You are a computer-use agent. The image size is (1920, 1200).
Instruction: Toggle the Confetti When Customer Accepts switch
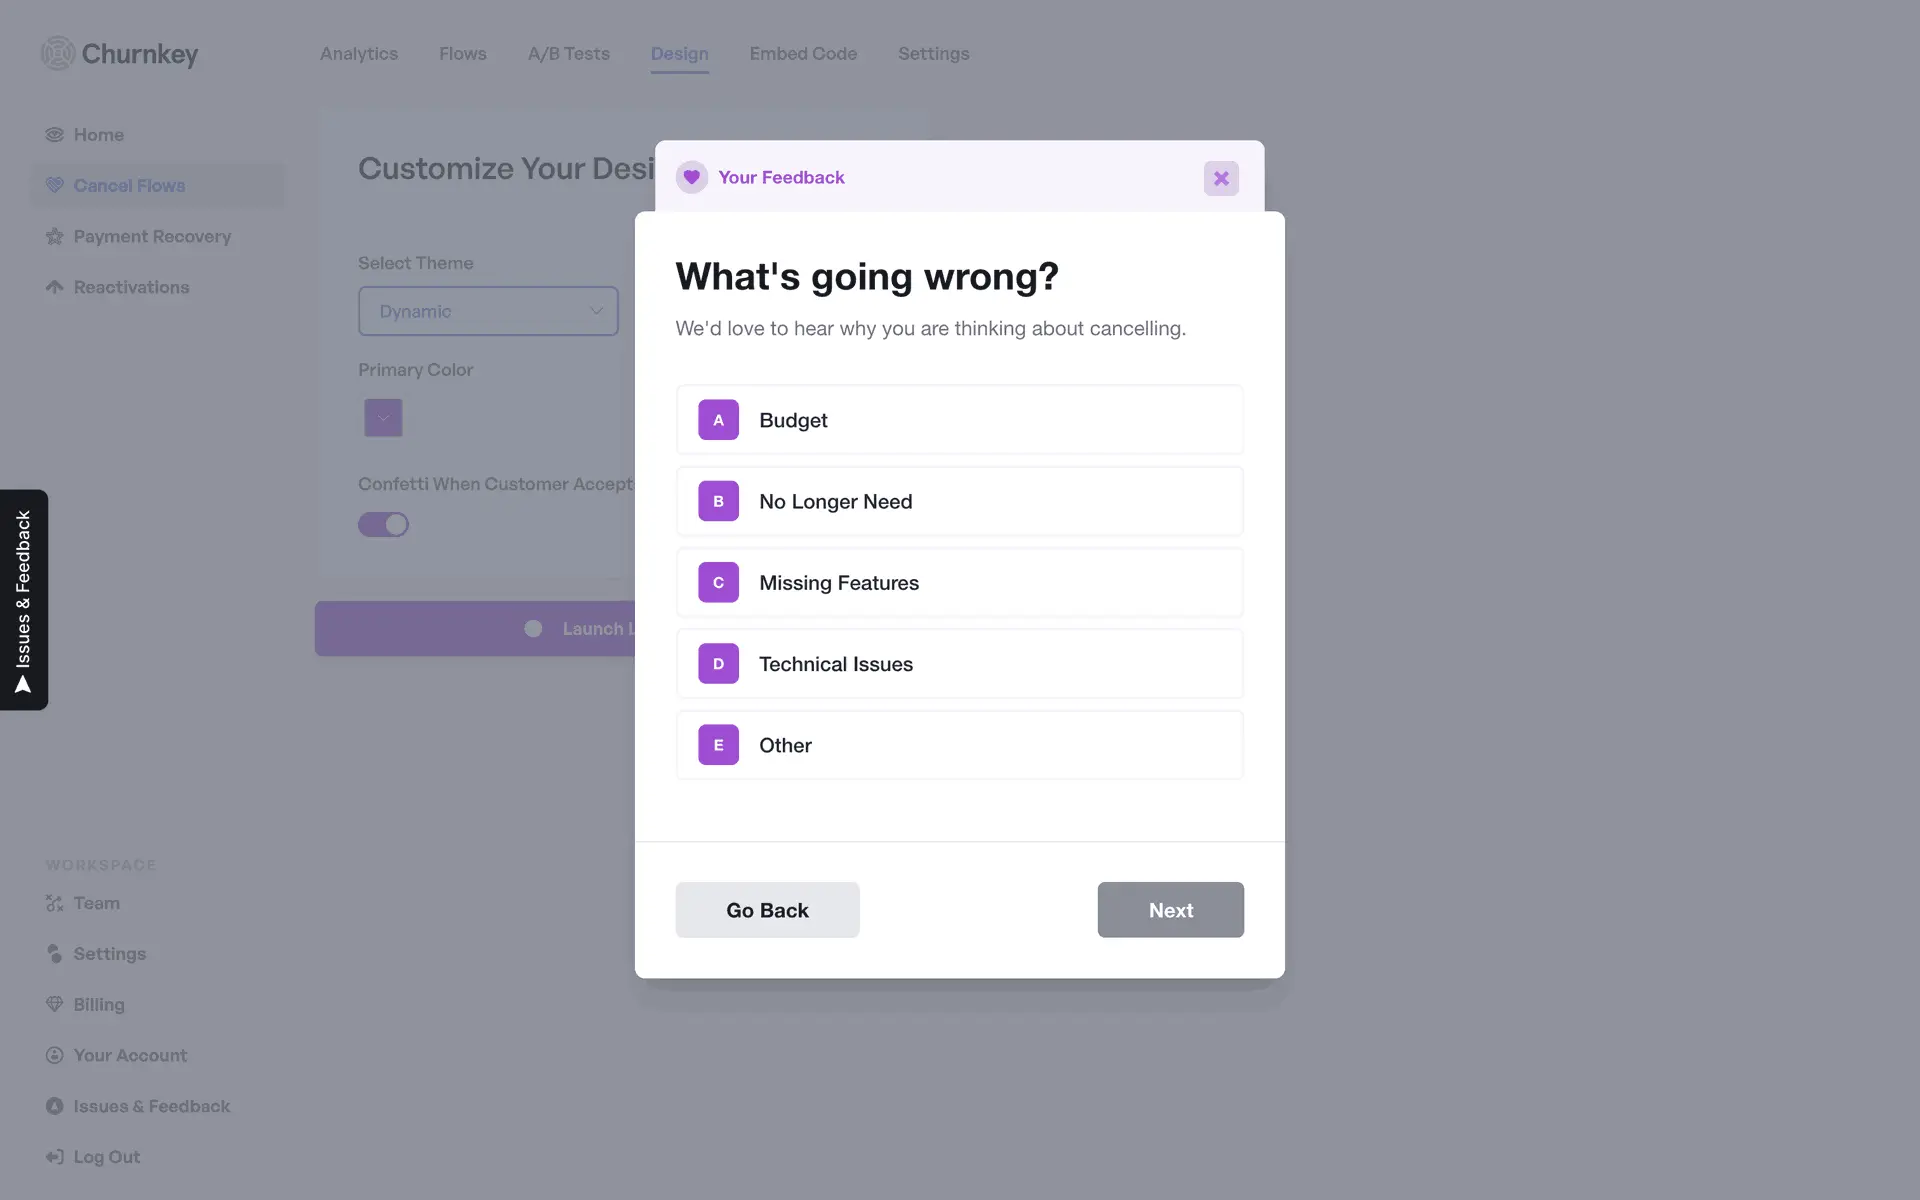point(384,524)
